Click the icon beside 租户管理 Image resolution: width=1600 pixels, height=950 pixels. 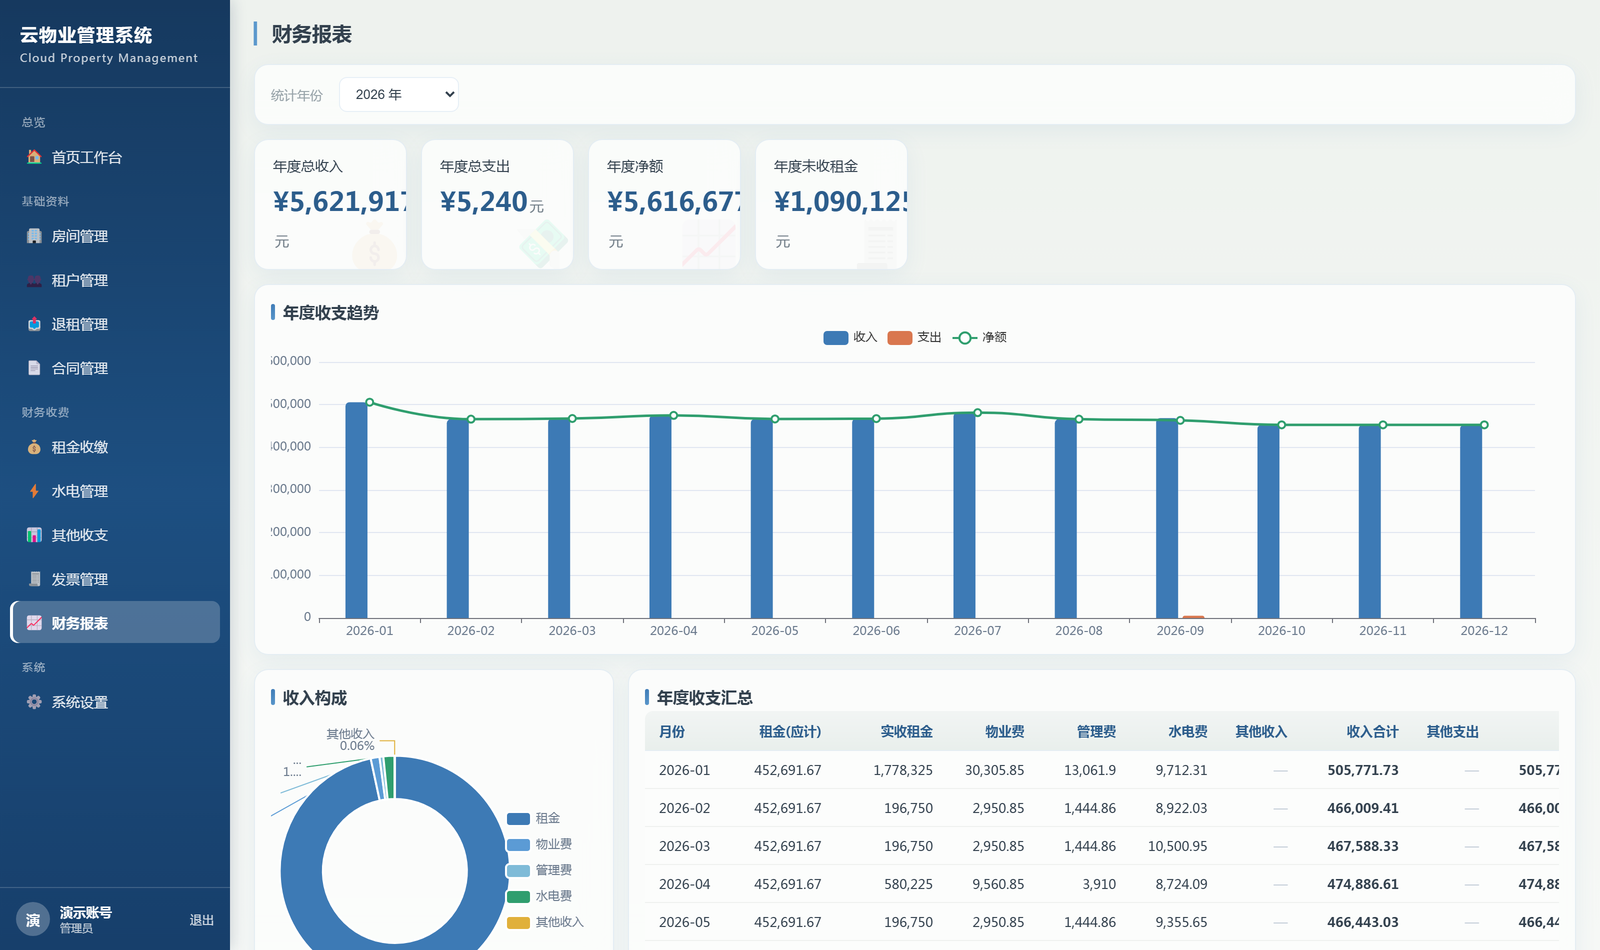(x=34, y=280)
